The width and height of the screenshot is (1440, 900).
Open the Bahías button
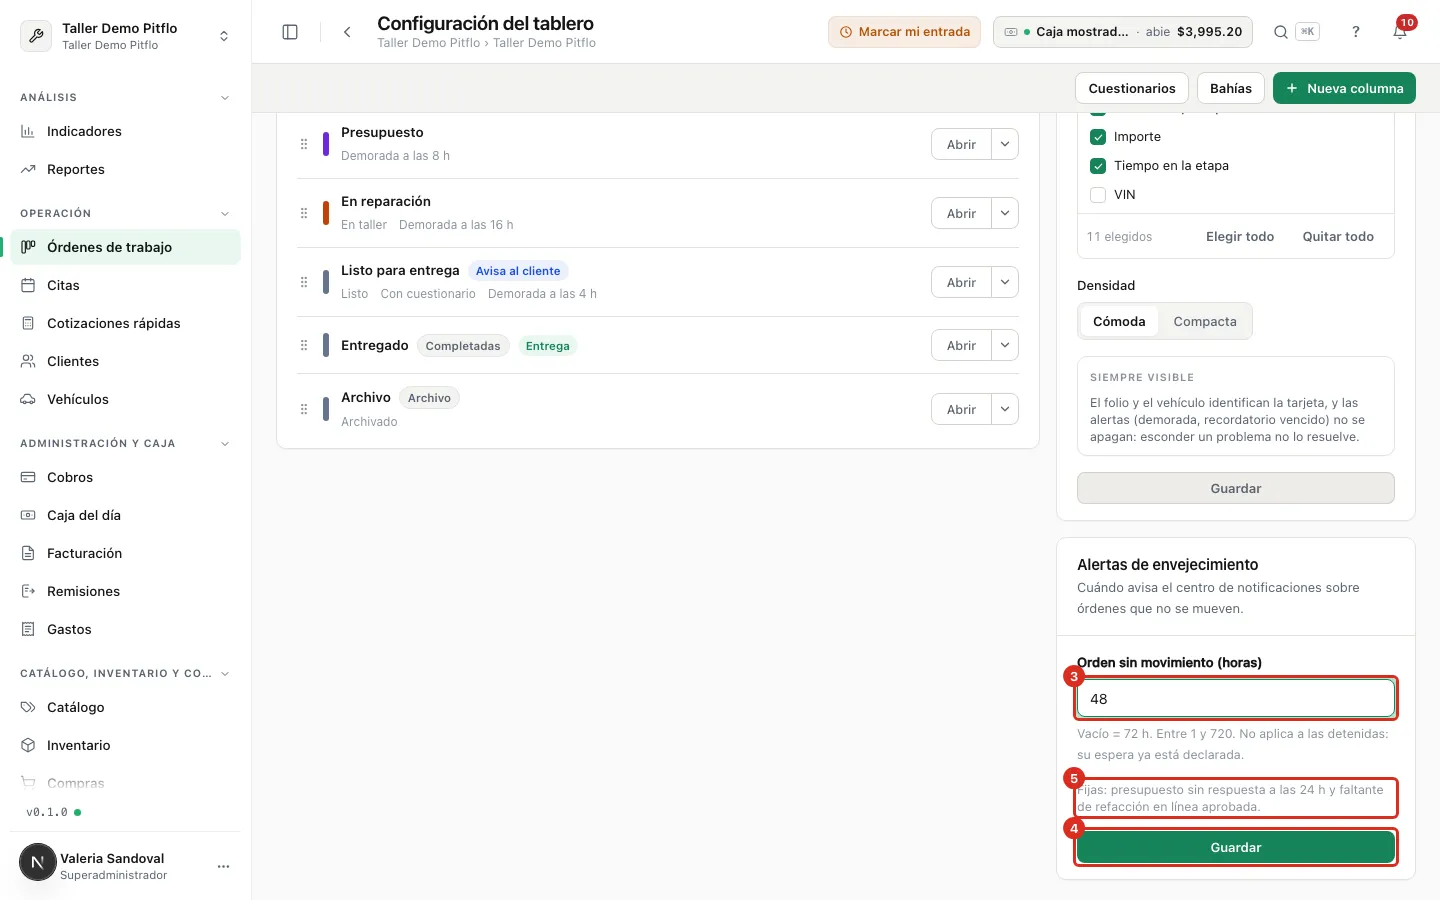(x=1231, y=88)
